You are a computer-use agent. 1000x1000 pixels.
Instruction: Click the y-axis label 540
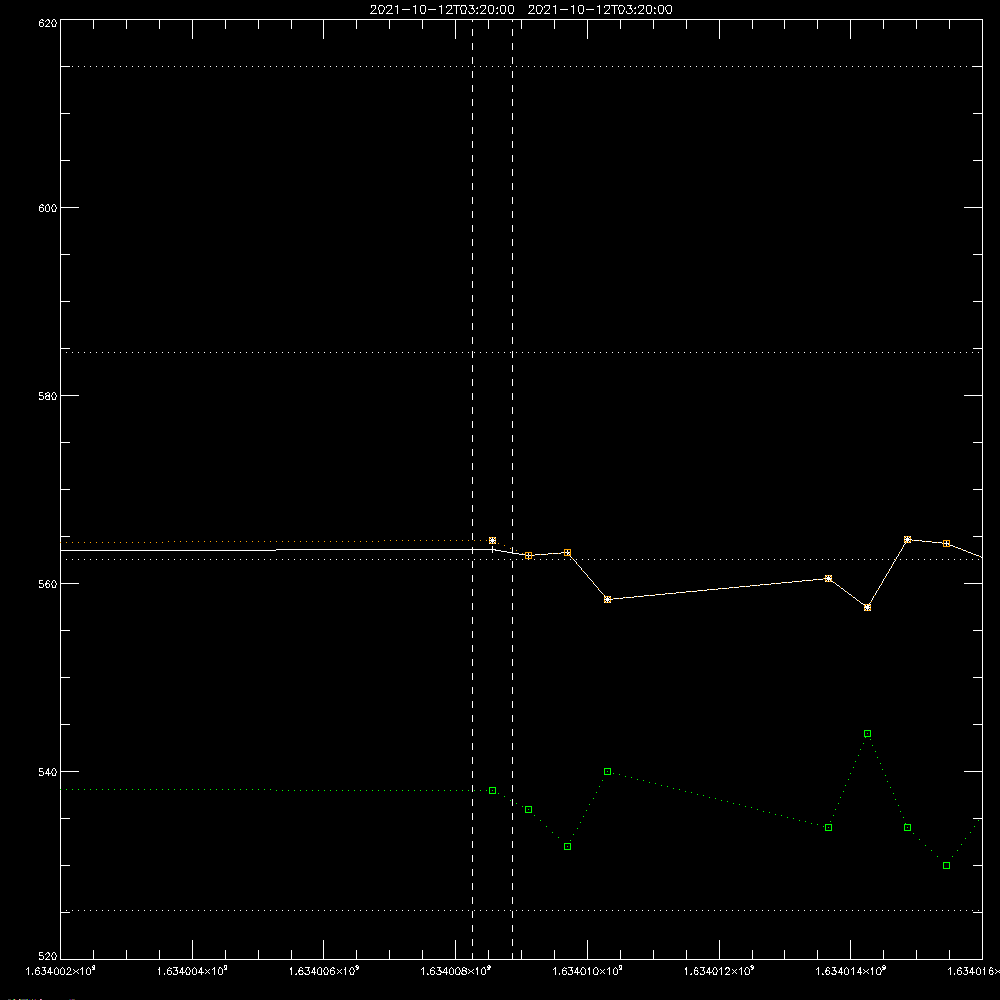click(48, 772)
